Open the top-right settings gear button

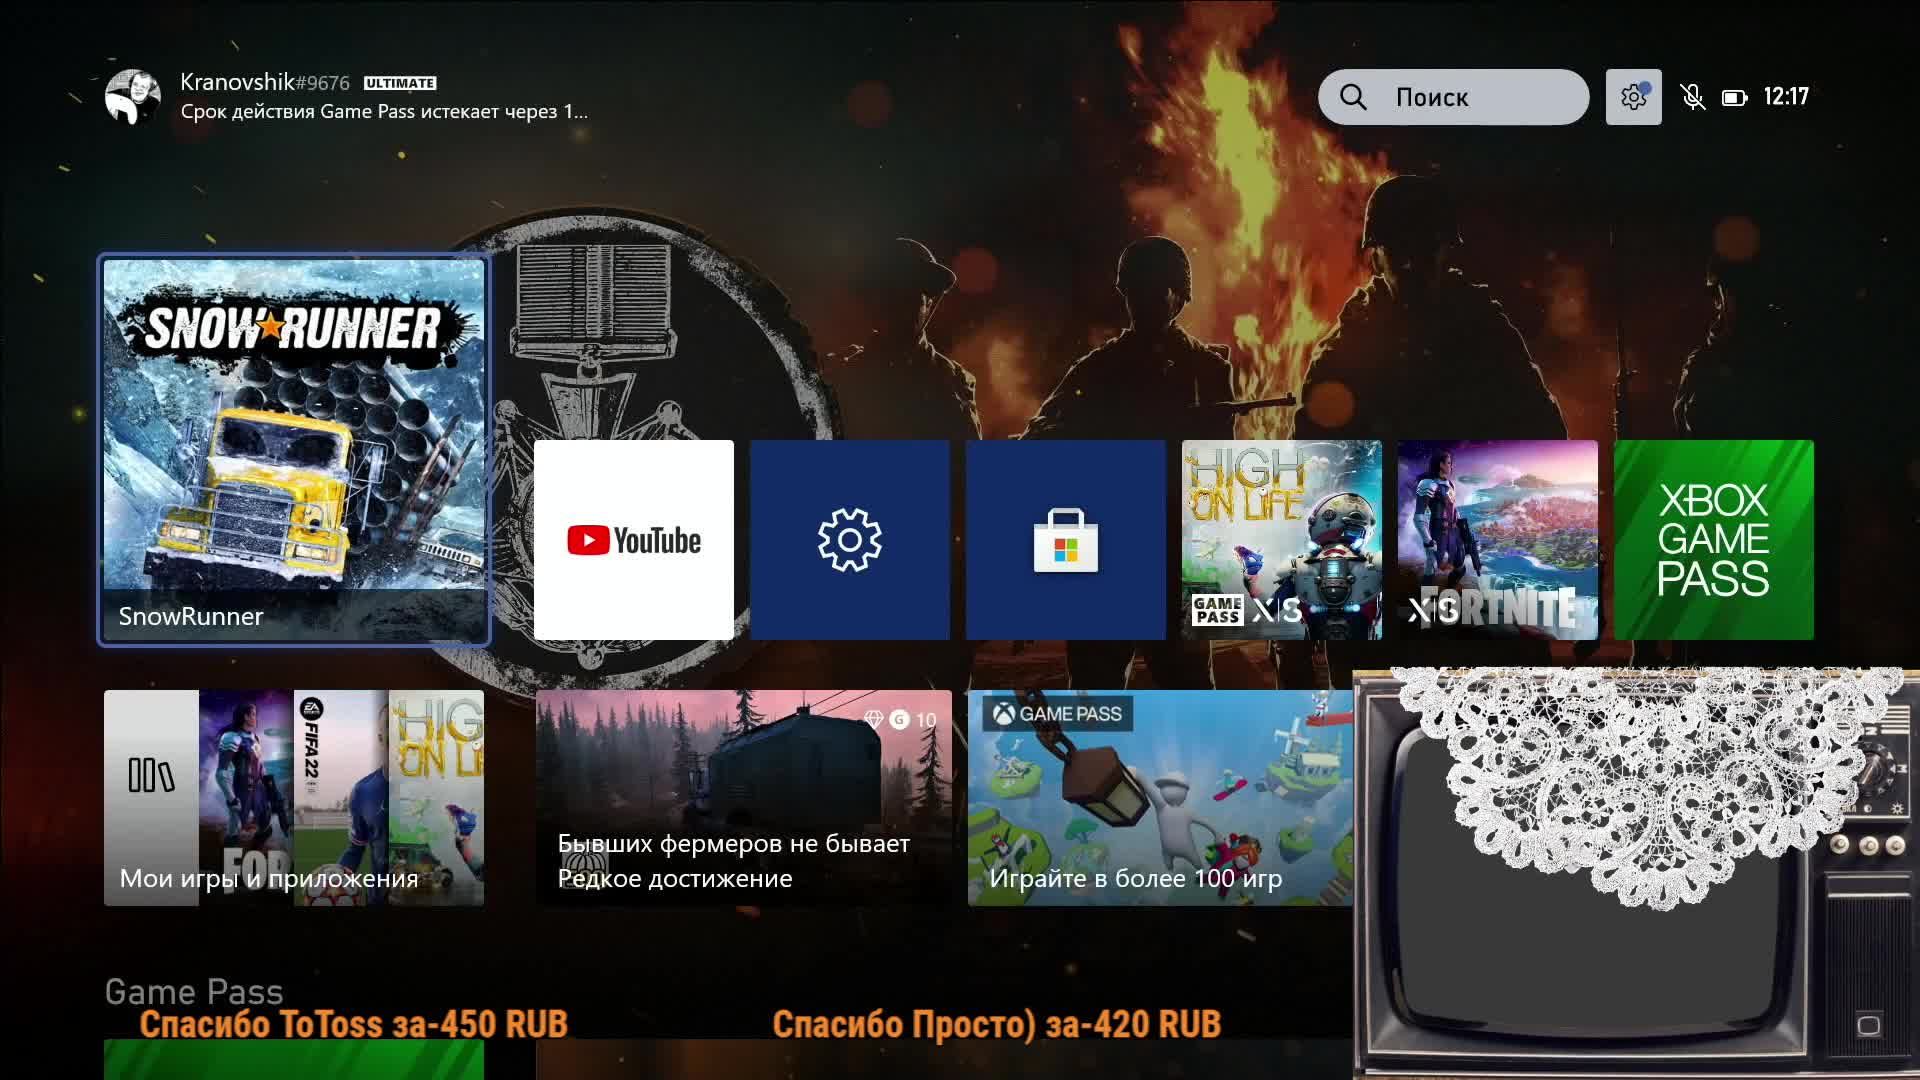(x=1633, y=97)
